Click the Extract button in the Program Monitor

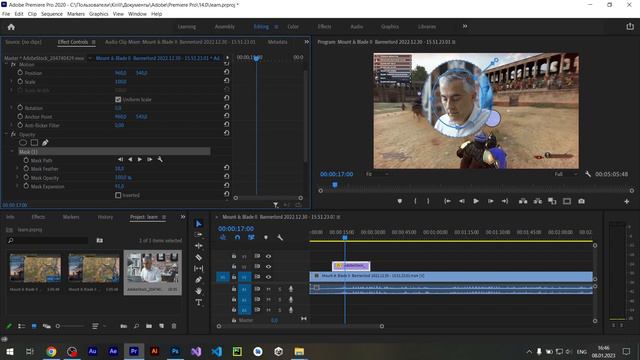click(x=538, y=201)
